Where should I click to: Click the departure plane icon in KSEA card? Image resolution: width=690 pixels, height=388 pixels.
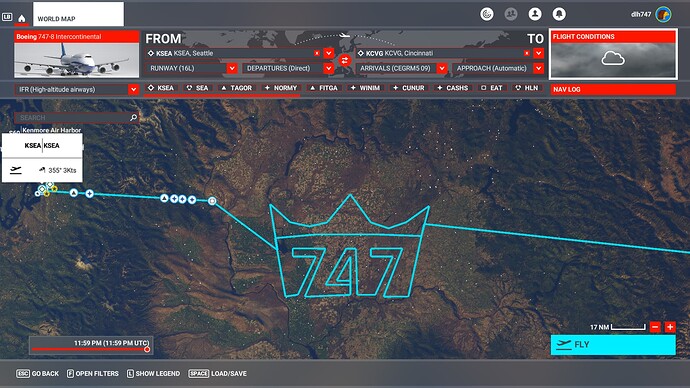pyautogui.click(x=16, y=170)
